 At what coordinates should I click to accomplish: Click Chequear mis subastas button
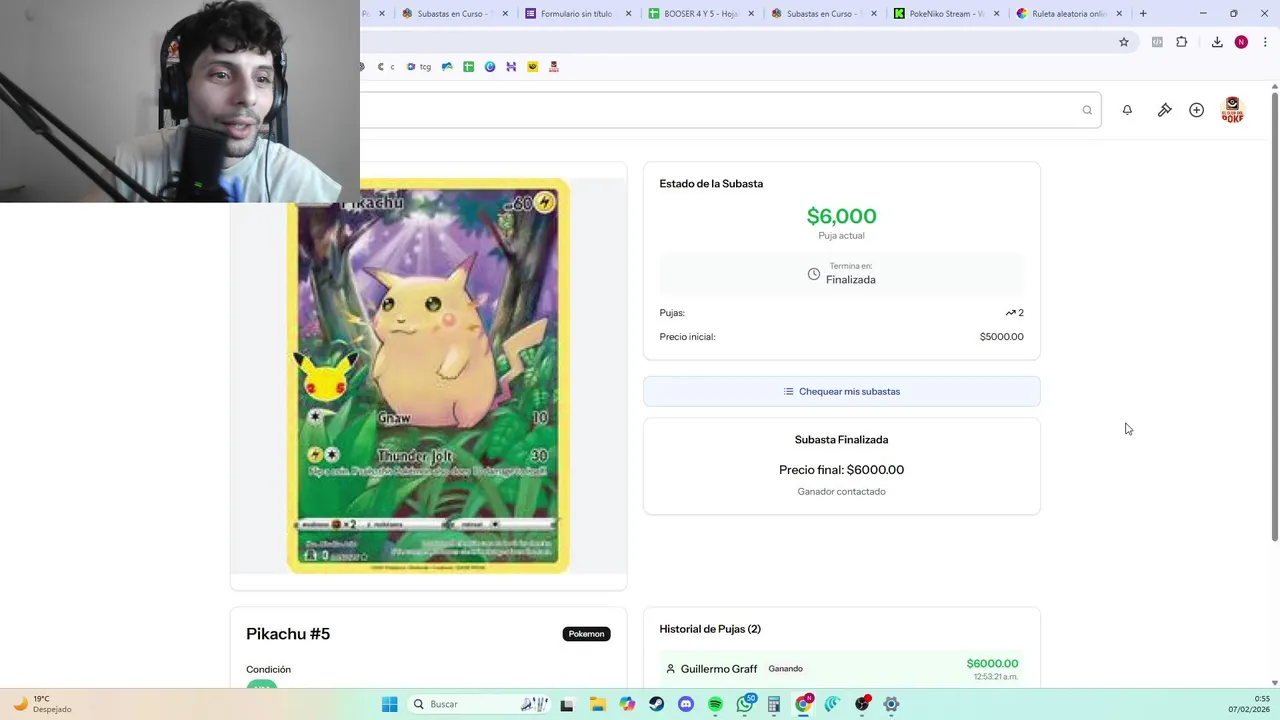pos(842,391)
